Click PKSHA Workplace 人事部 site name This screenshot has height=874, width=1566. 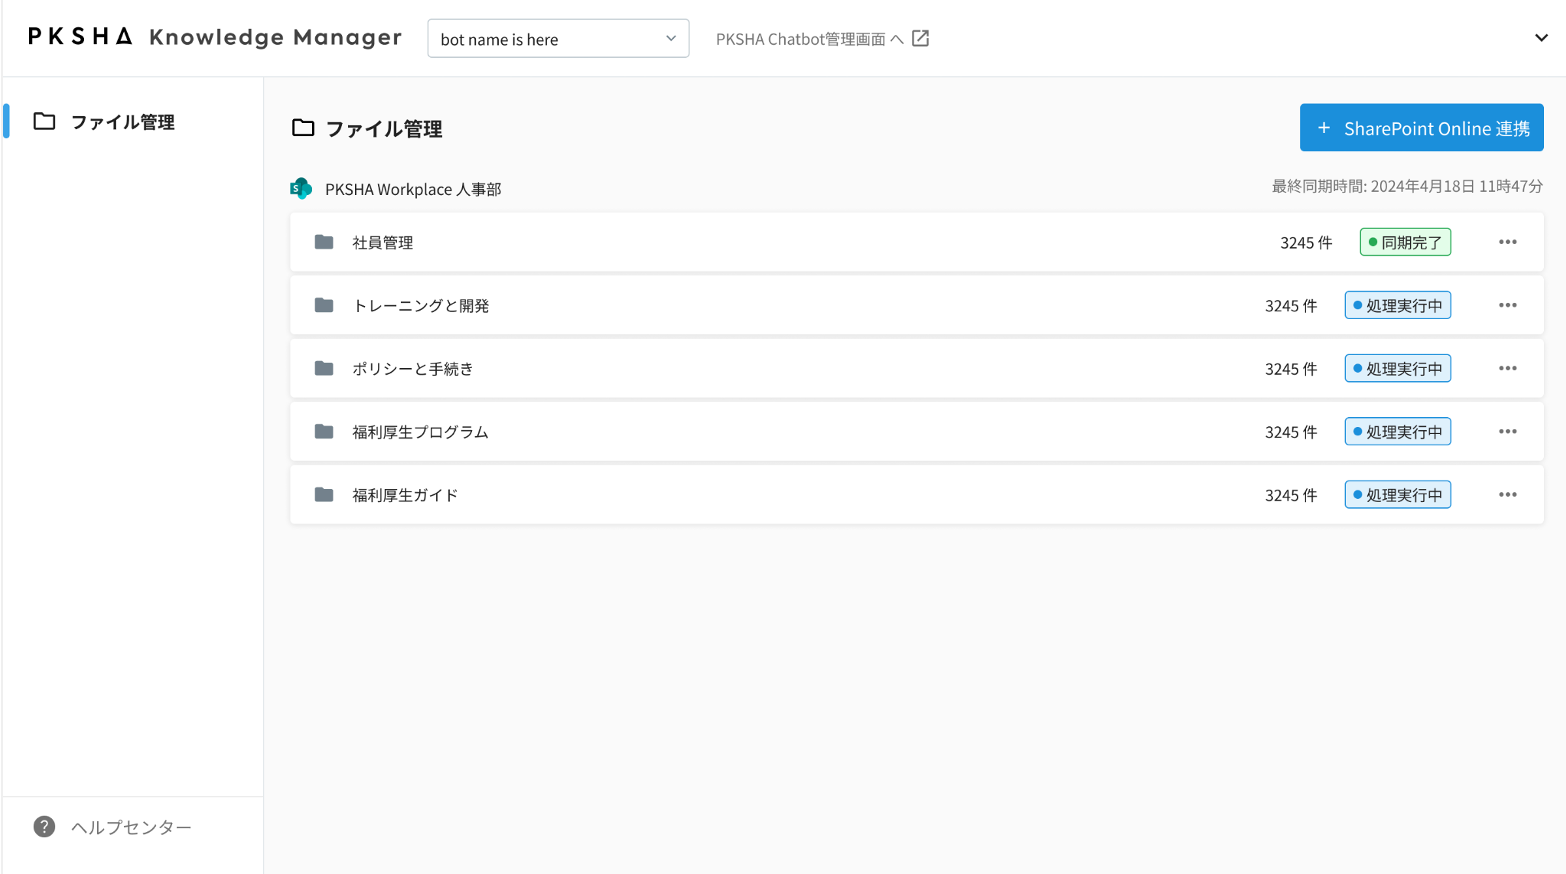(x=413, y=189)
